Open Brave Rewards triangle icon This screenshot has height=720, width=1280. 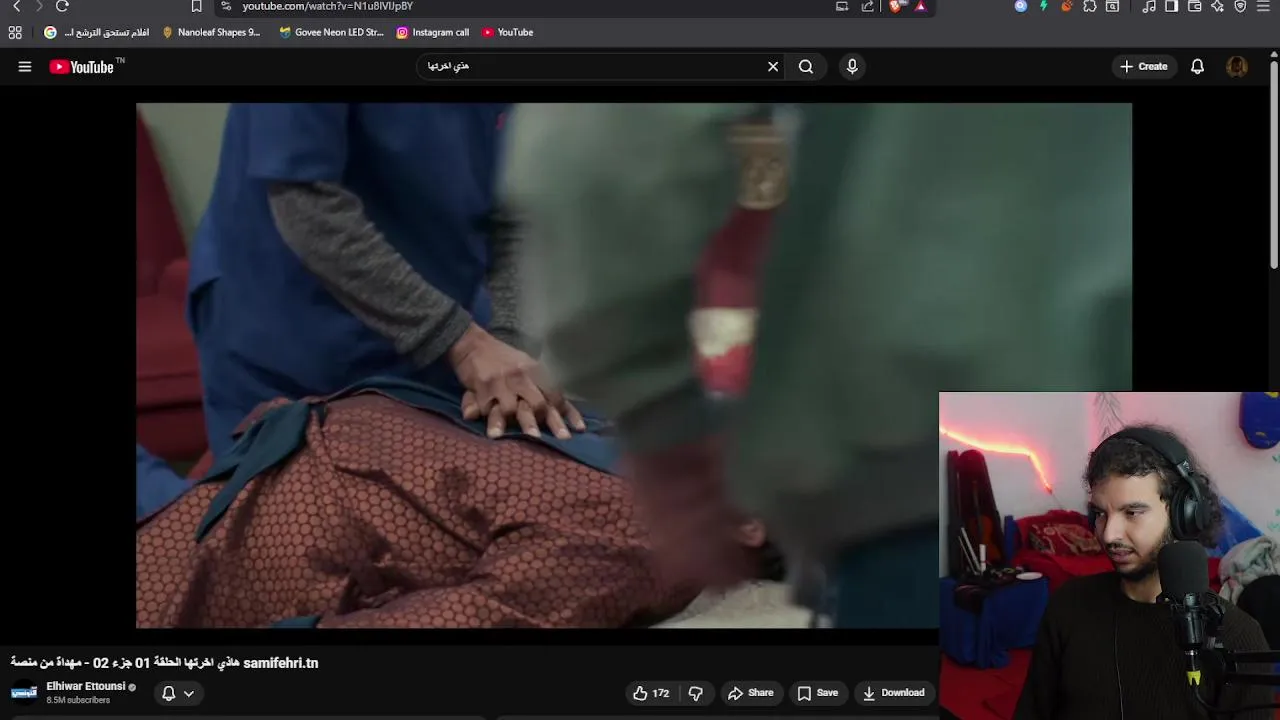tap(920, 6)
